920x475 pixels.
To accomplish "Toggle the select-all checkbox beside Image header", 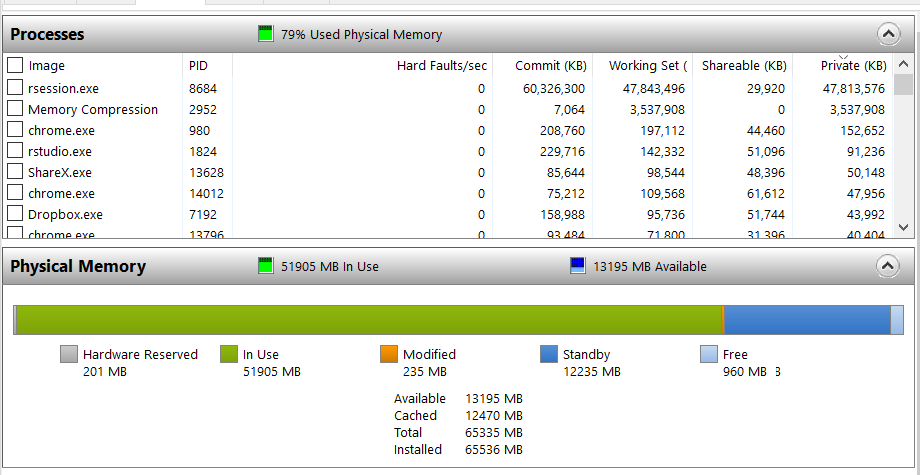I will tap(15, 65).
